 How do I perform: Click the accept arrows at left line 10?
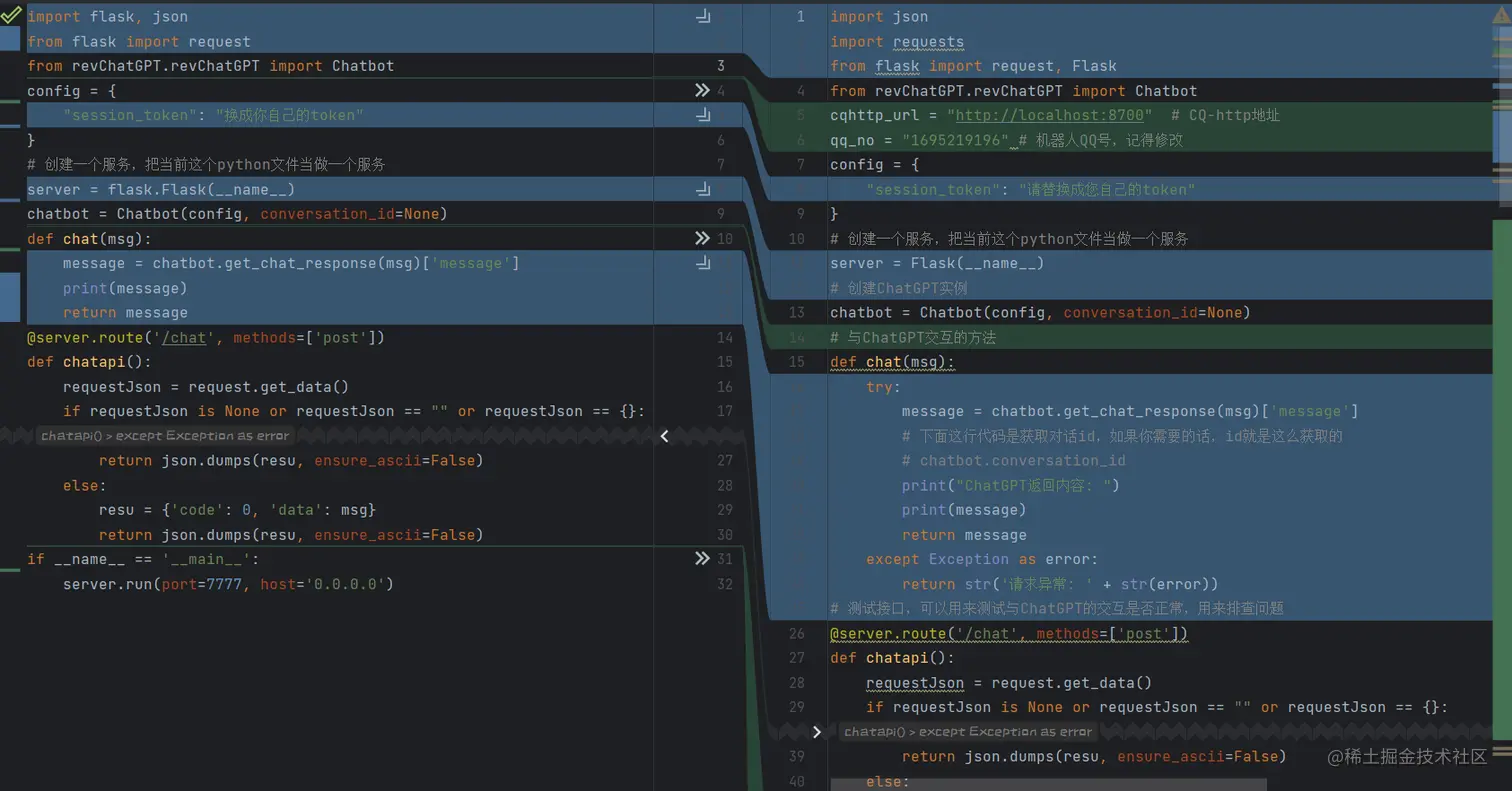[x=702, y=238]
